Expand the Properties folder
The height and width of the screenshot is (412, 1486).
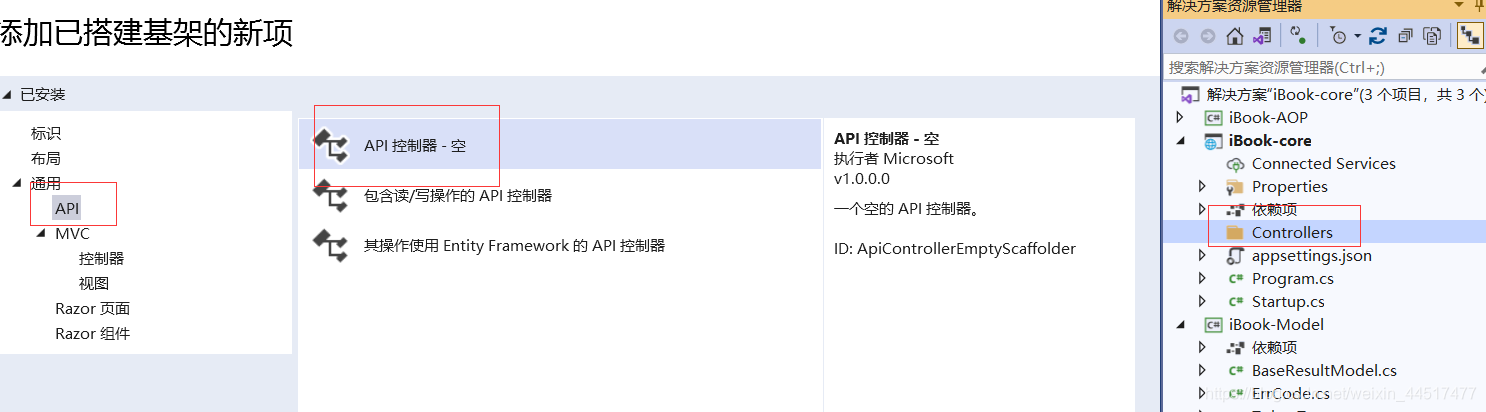coord(1203,187)
